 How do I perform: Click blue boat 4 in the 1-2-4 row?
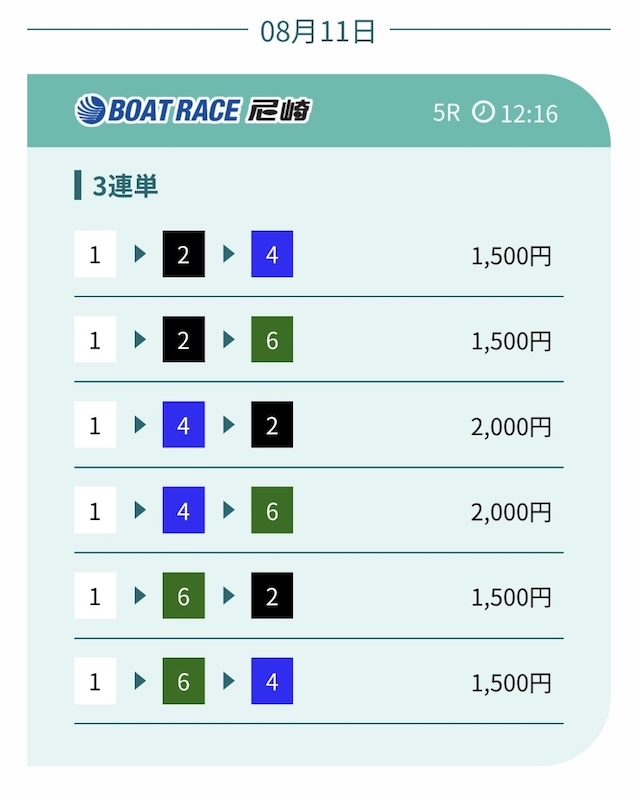click(272, 254)
